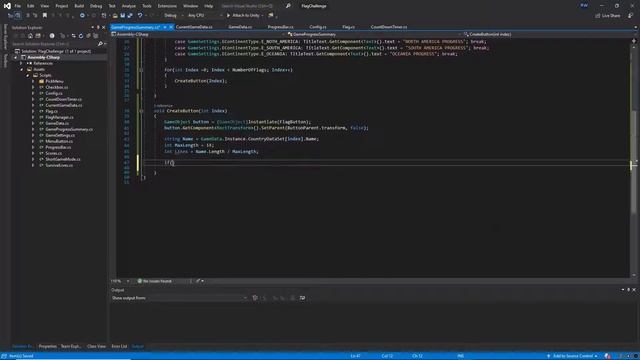Close the Solution Explorer panel
Viewport: 640px width, 360px height.
pyautogui.click(x=103, y=27)
